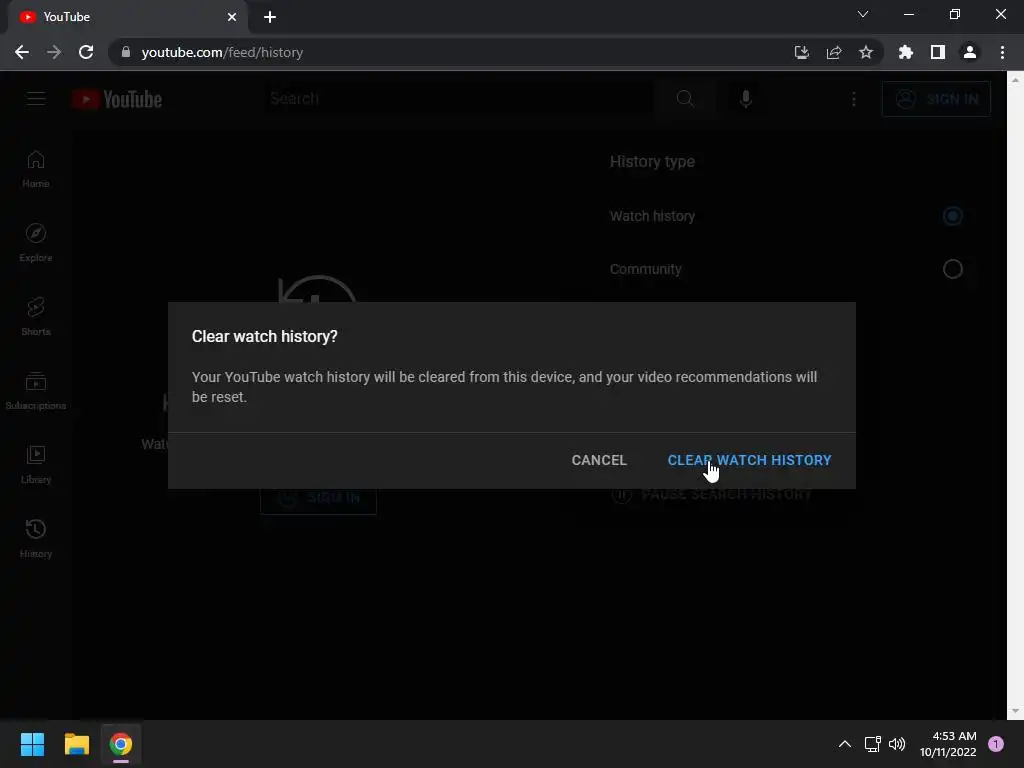Open the Windows Start menu

click(32, 744)
